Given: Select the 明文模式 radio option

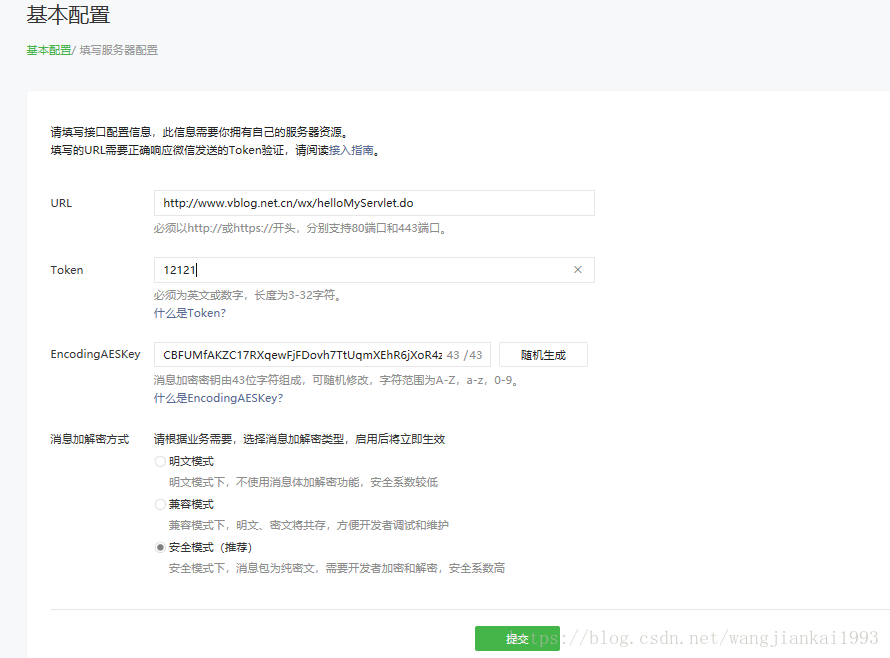Looking at the screenshot, I should pyautogui.click(x=160, y=462).
